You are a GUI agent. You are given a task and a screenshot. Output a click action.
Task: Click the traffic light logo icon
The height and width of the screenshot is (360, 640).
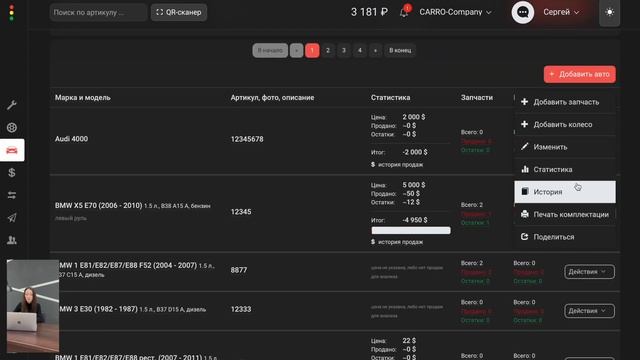(11, 13)
